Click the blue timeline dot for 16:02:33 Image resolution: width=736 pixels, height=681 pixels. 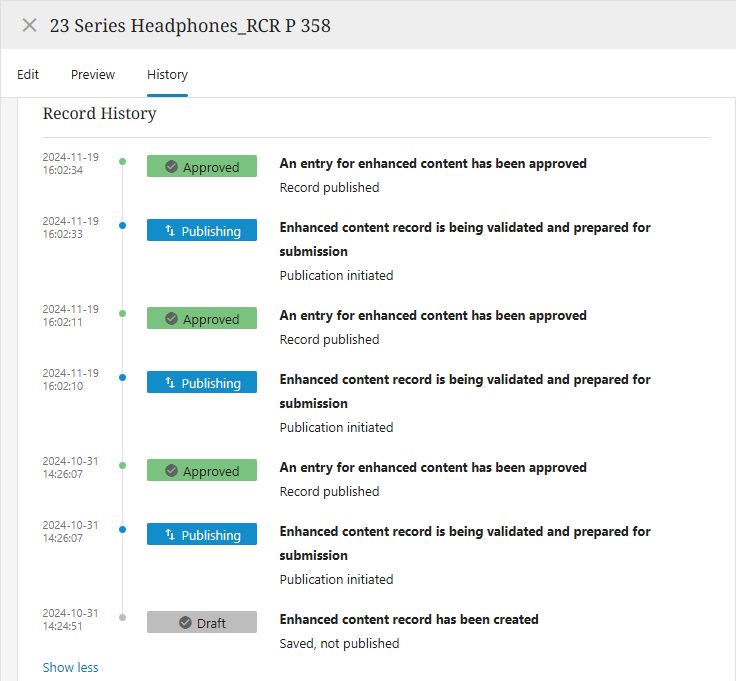coord(123,225)
